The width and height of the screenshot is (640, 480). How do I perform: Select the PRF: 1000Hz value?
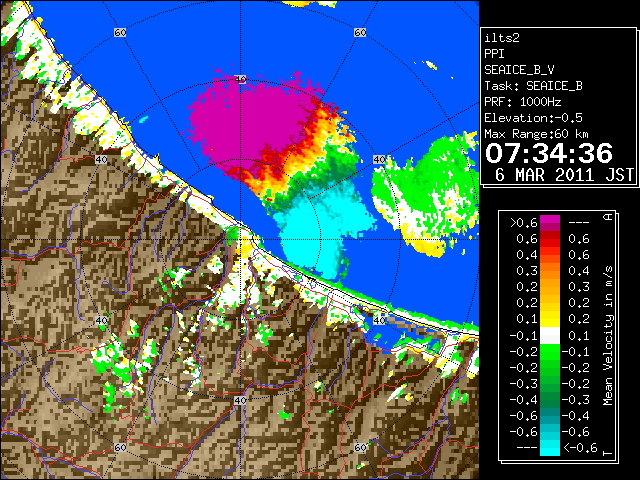523,102
